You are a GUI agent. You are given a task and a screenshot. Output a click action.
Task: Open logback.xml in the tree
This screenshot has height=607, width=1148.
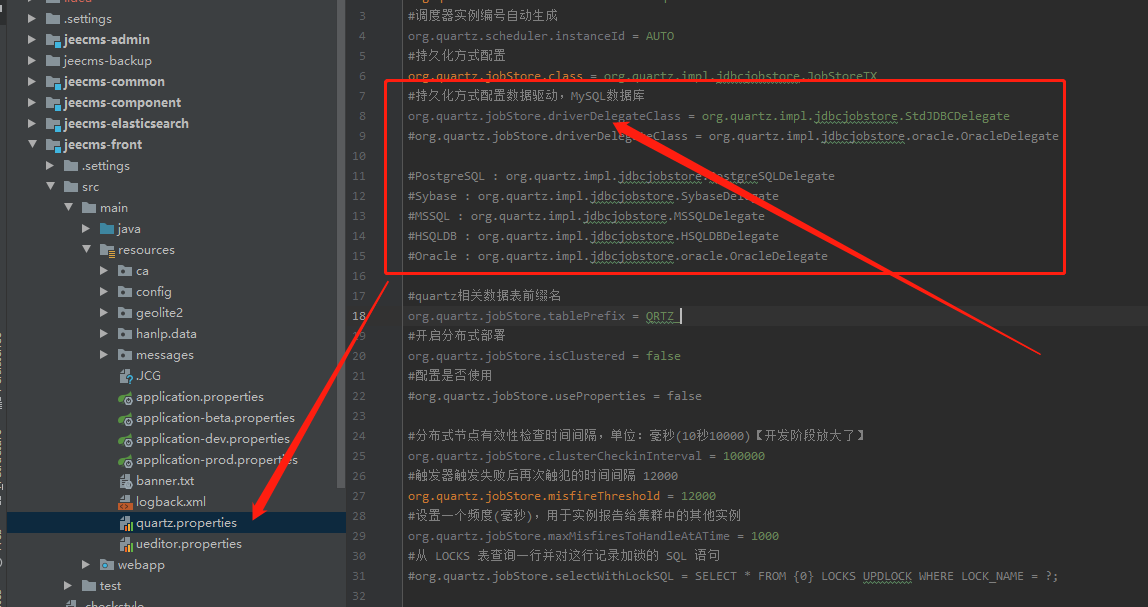171,502
